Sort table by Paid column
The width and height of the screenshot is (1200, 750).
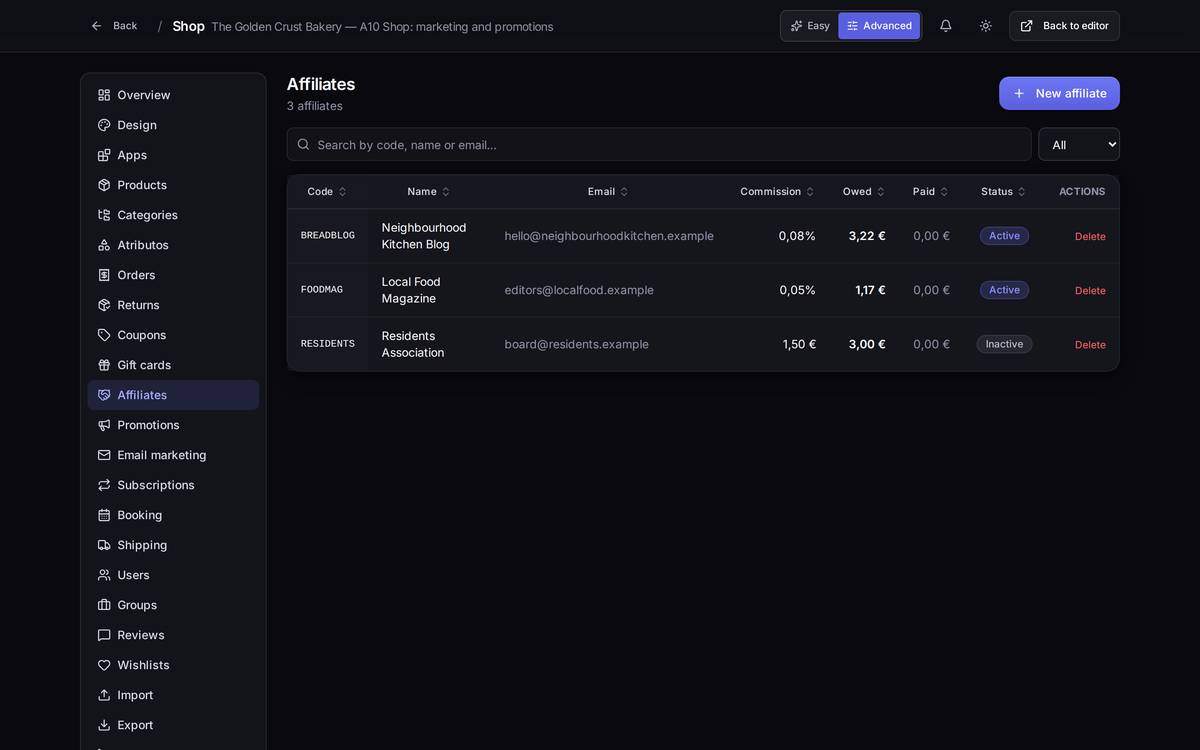pyautogui.click(x=931, y=192)
